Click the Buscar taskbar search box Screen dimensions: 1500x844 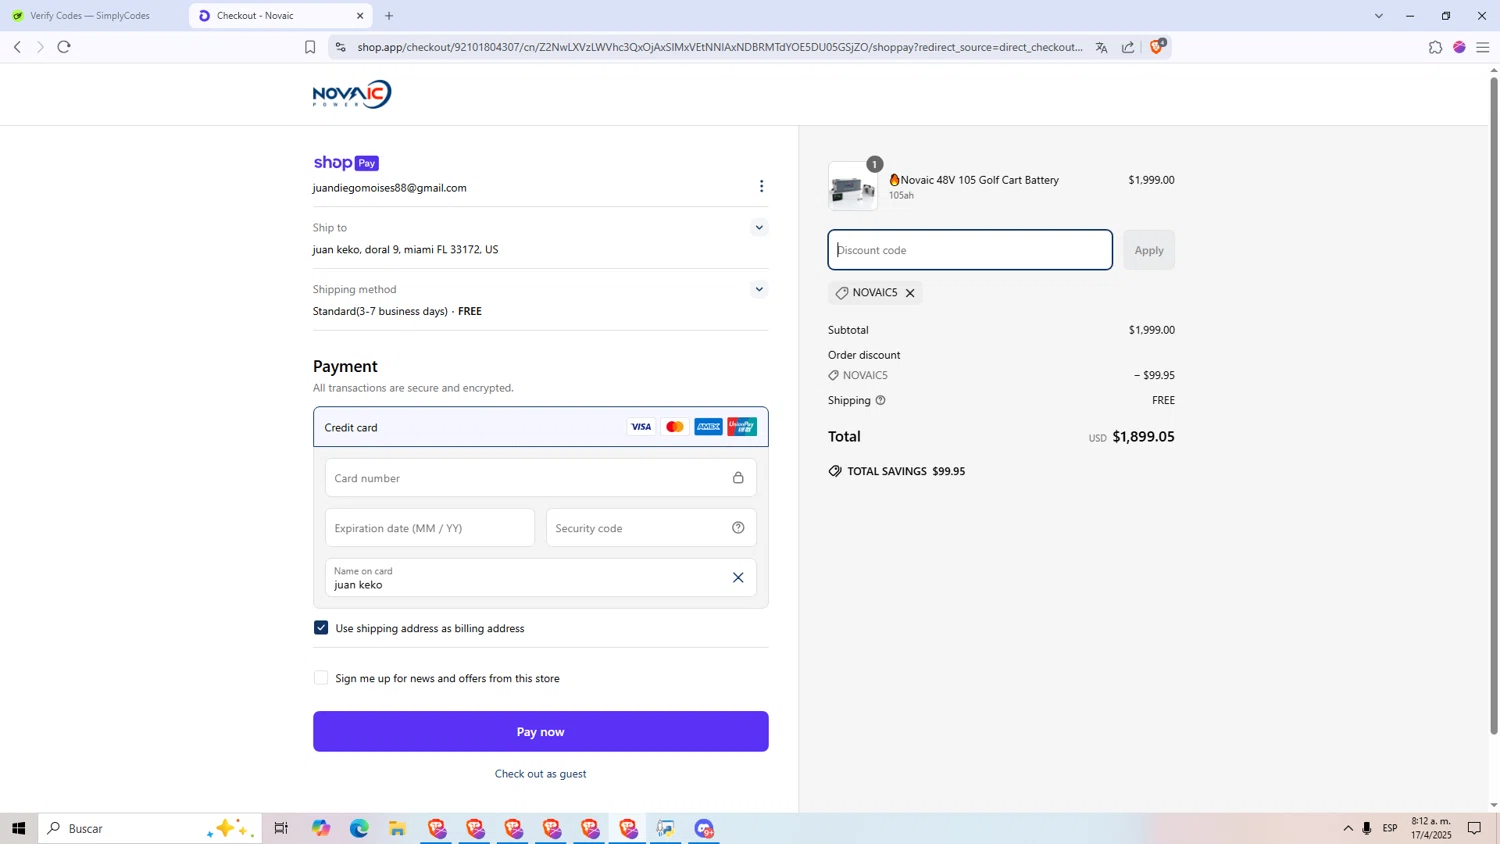[150, 828]
